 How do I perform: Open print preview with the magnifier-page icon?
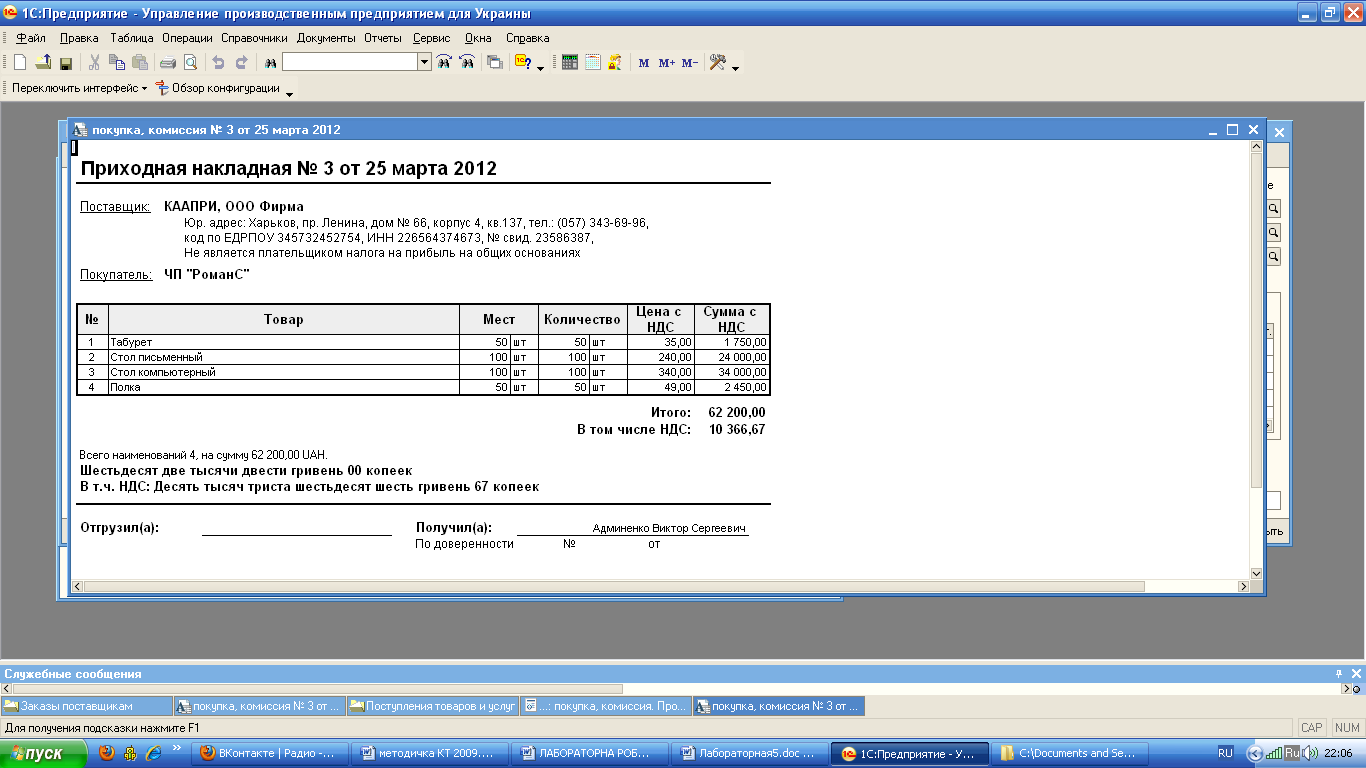[190, 62]
